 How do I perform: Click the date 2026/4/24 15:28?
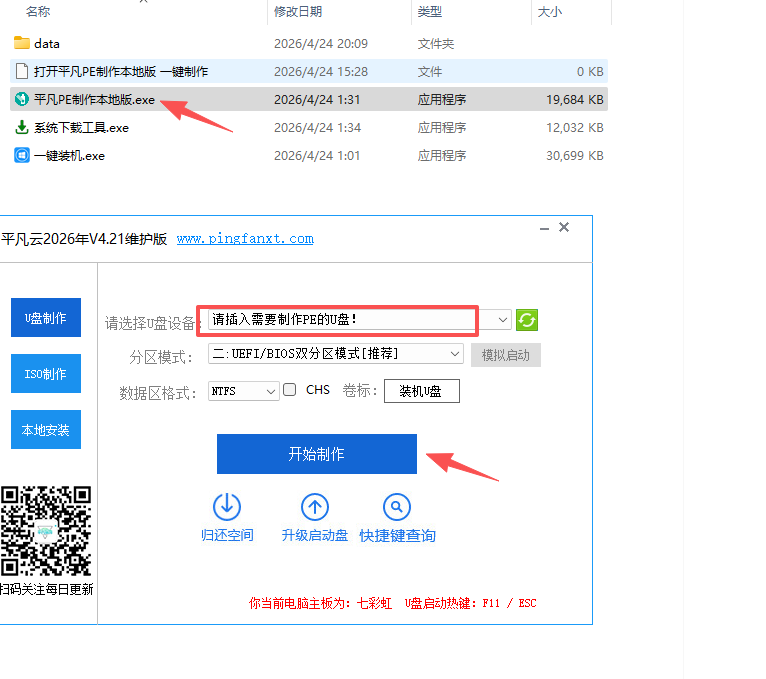coord(320,71)
